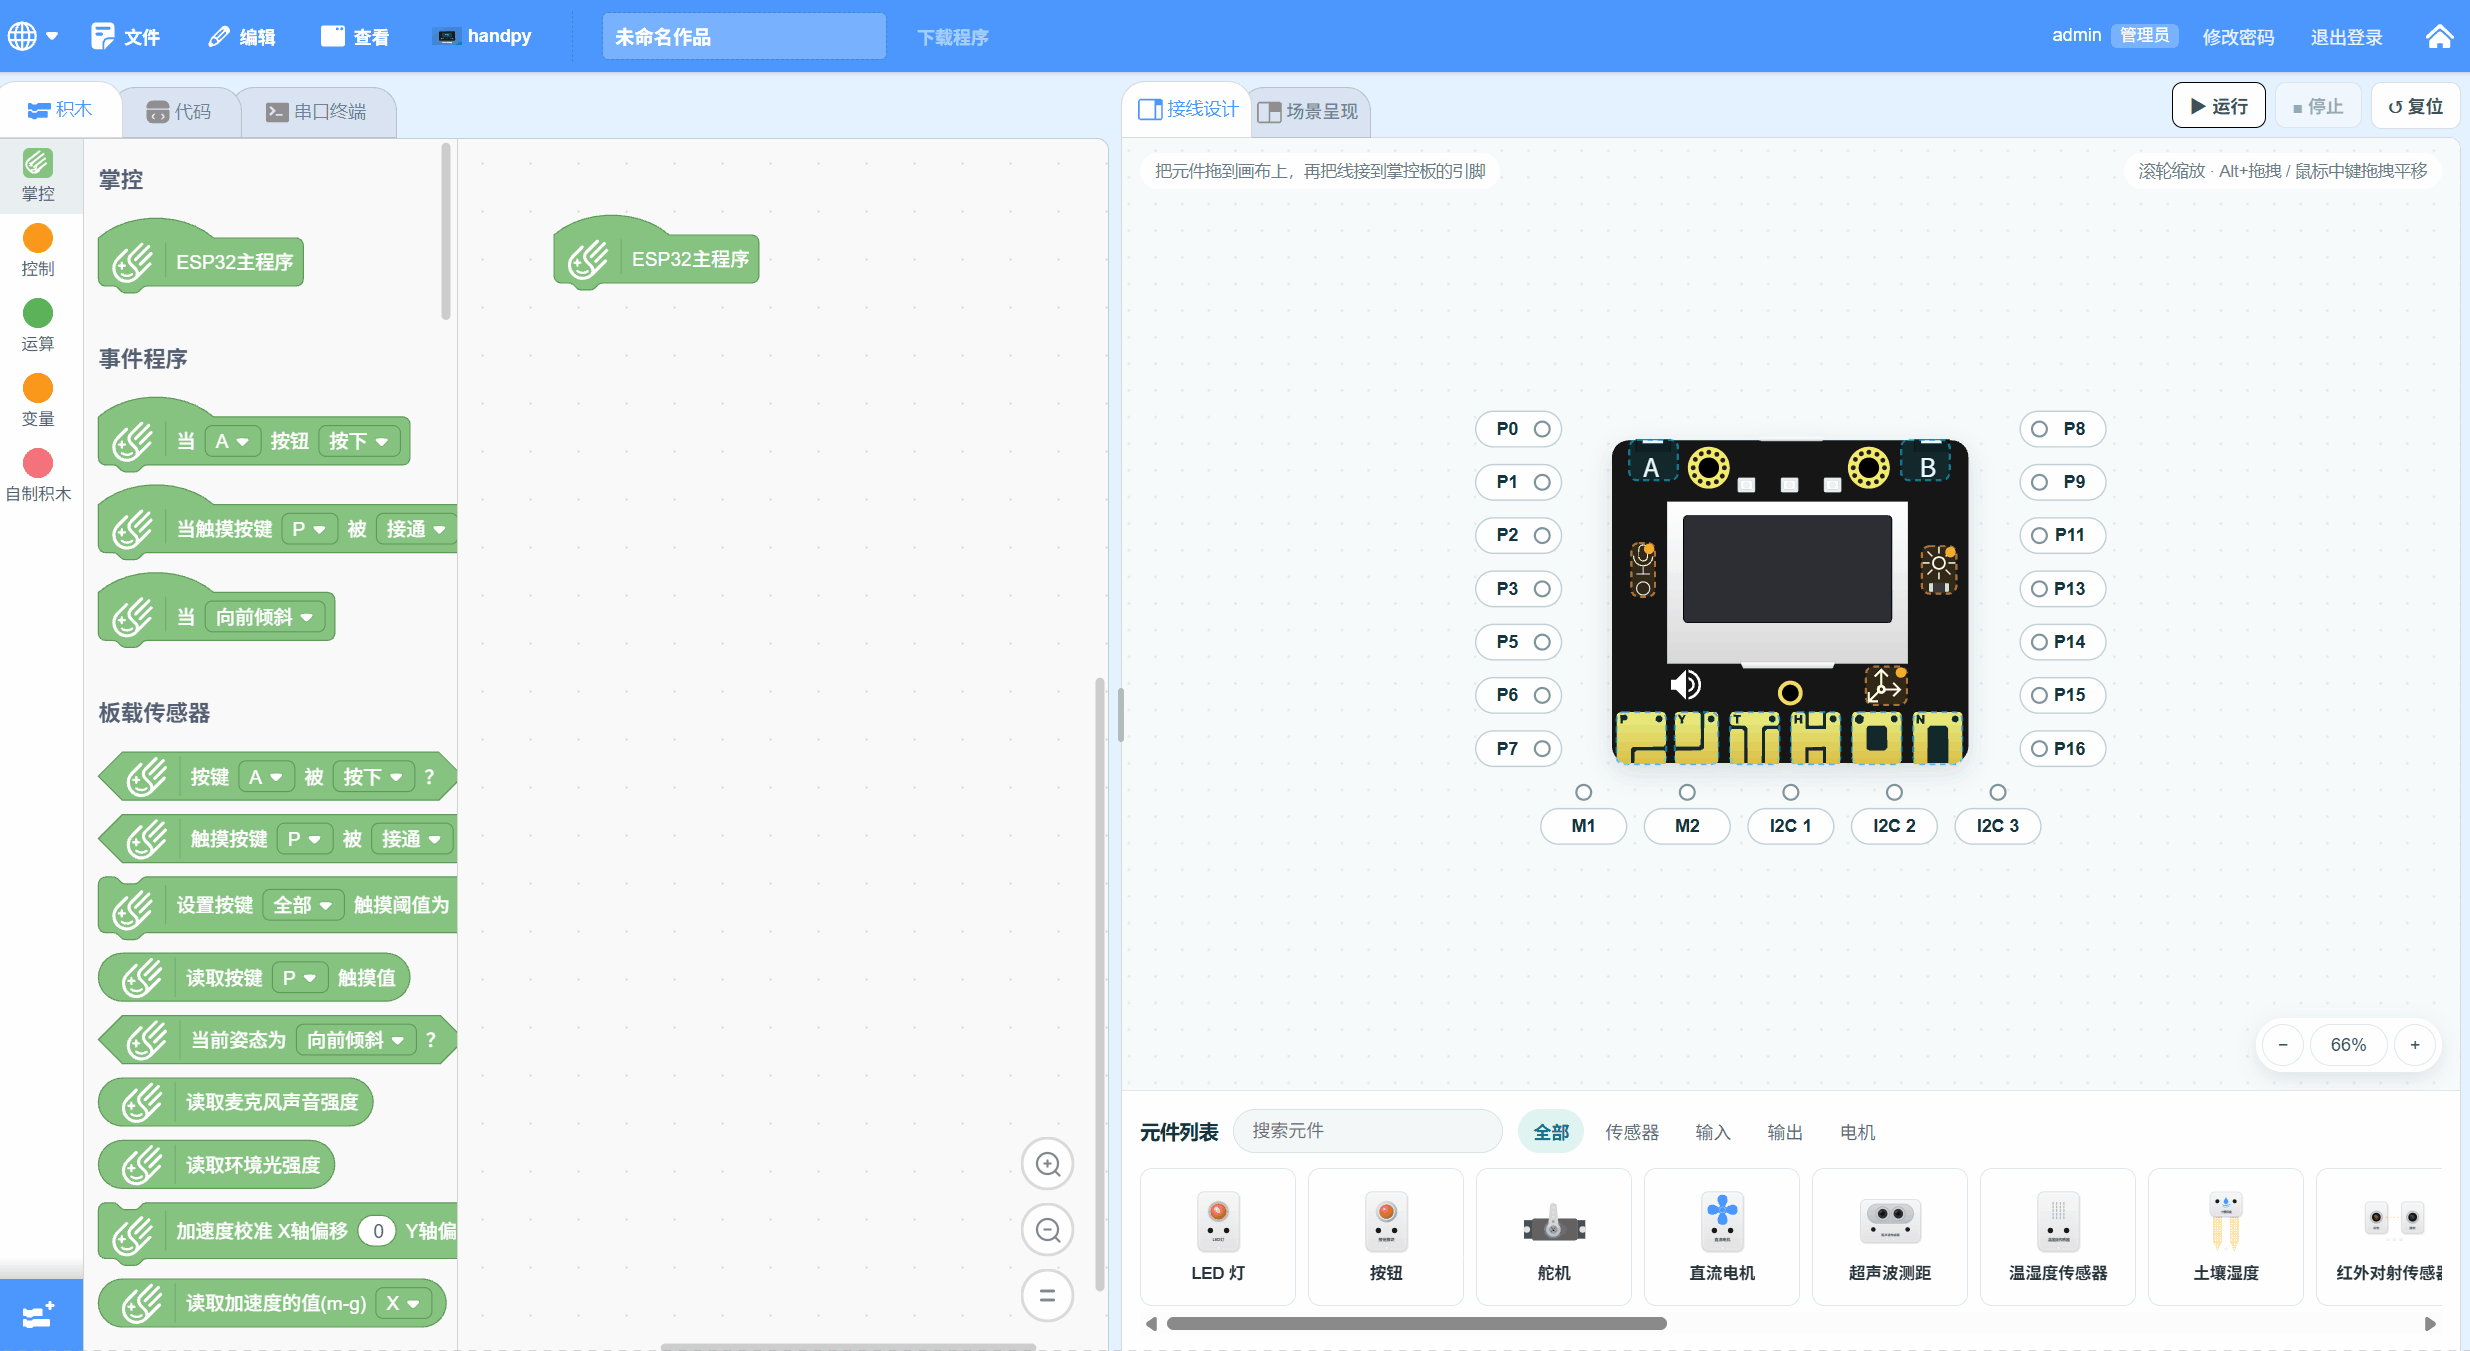Screen dimensions: 2470x1351
Task: Zoom in the block workspace
Action: coord(1047,1164)
